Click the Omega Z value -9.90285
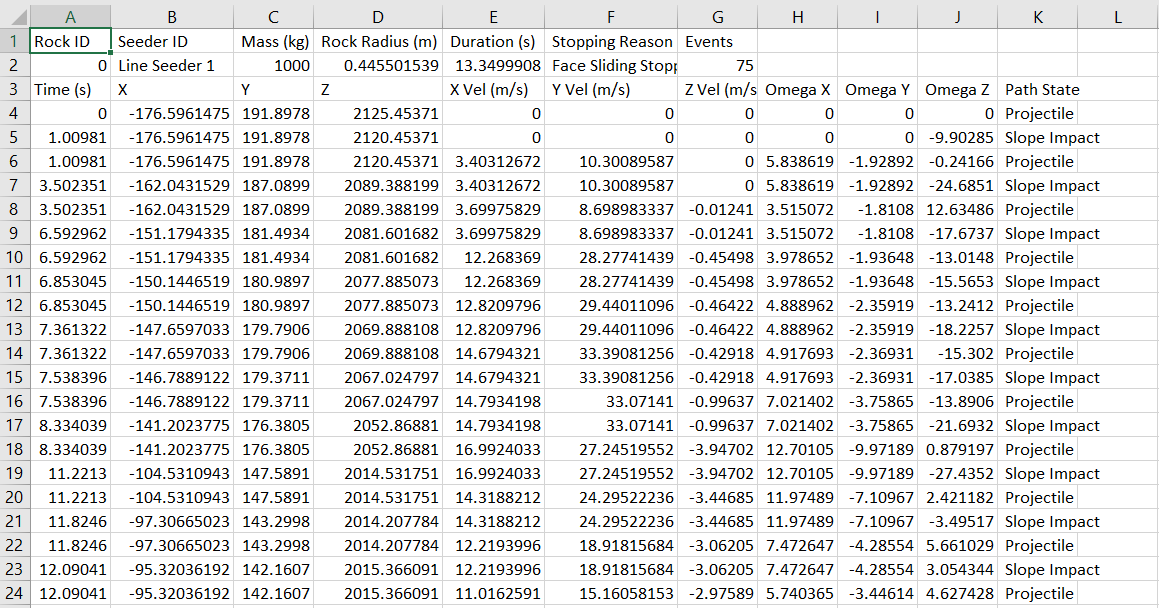Screen dimensions: 1159x608 coord(957,137)
